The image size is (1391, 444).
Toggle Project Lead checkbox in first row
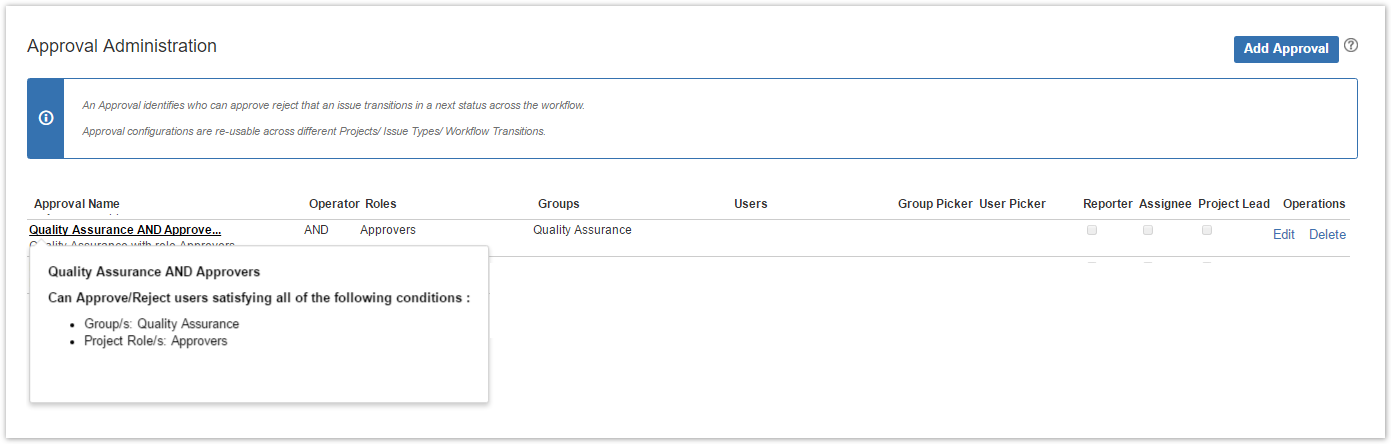coord(1207,230)
